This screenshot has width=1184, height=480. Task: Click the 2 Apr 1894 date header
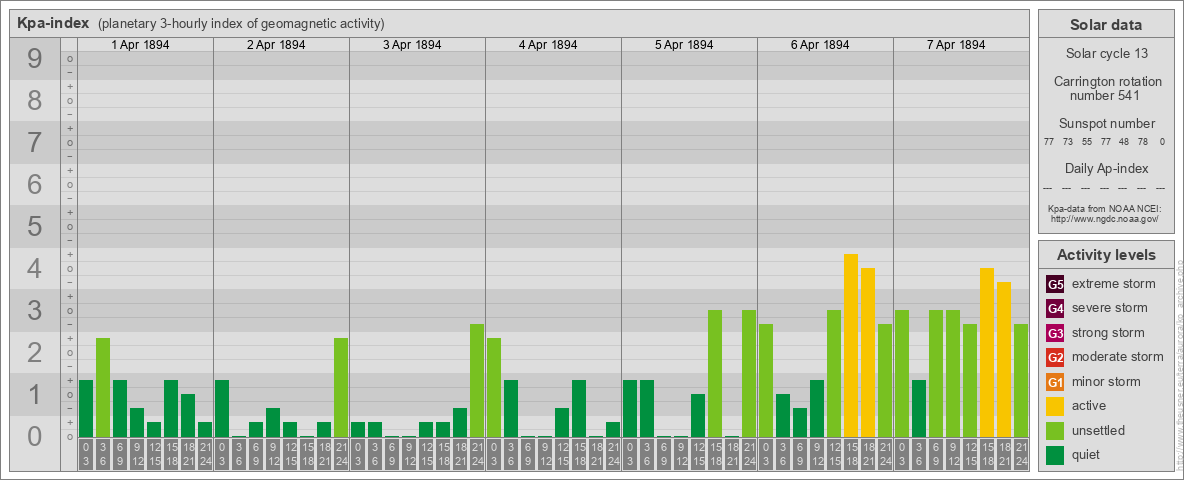click(x=276, y=45)
